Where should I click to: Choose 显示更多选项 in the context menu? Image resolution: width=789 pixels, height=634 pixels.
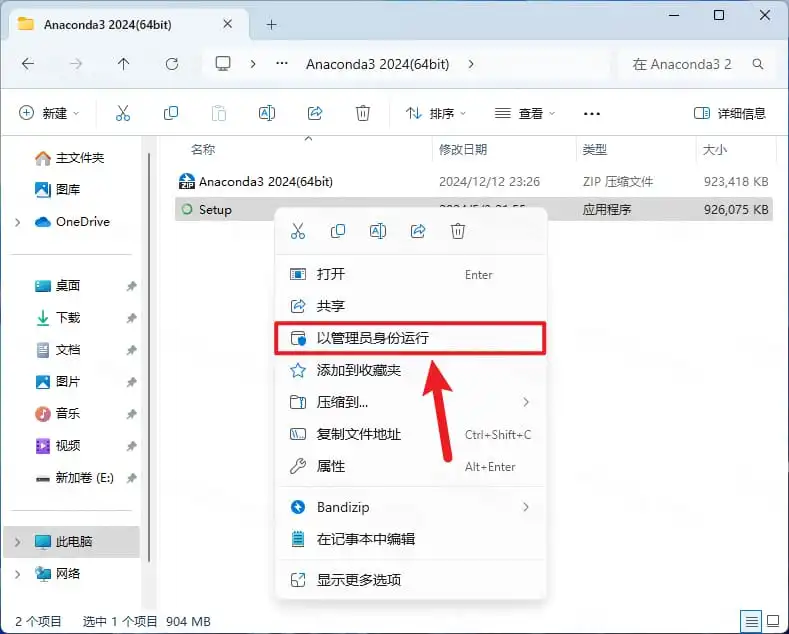coord(411,580)
